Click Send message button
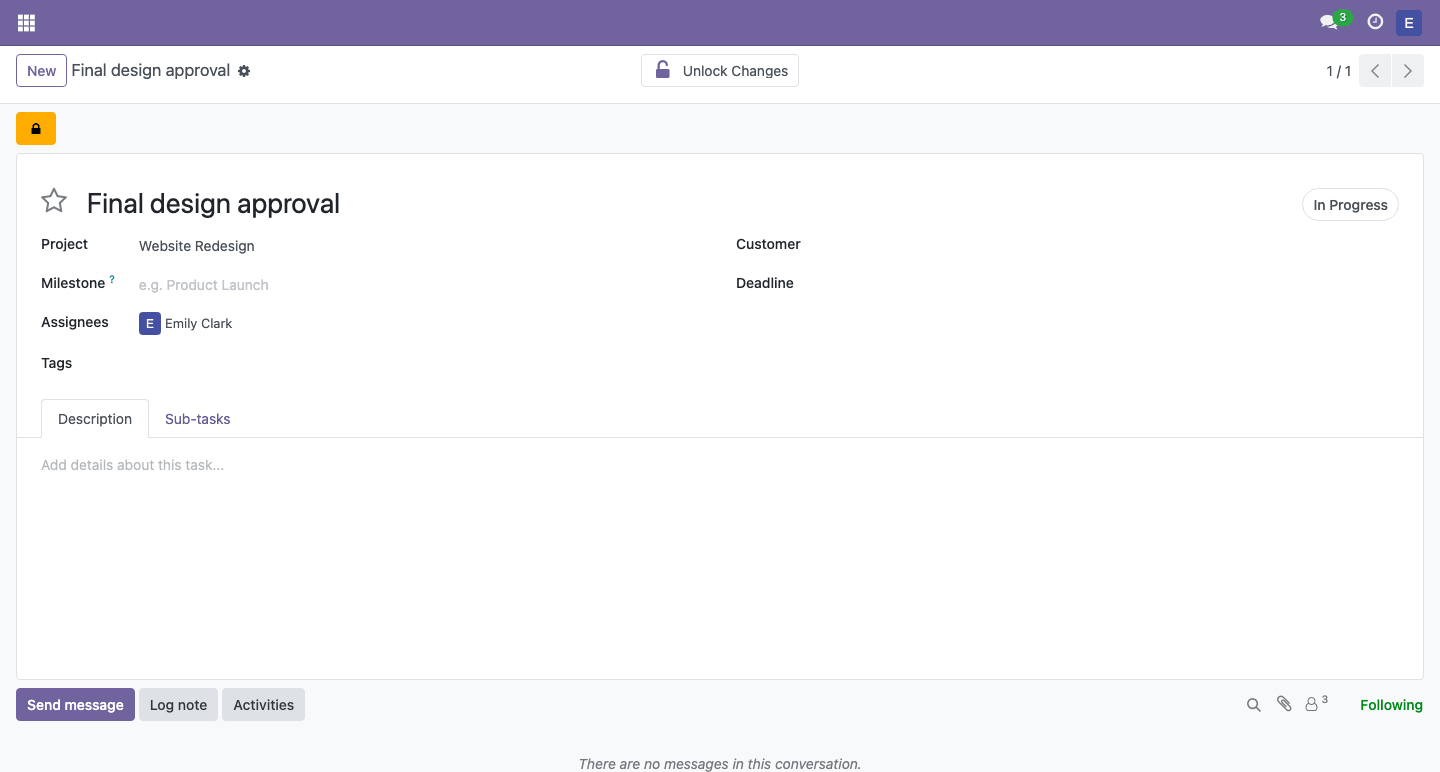The width and height of the screenshot is (1440, 772). 75,704
